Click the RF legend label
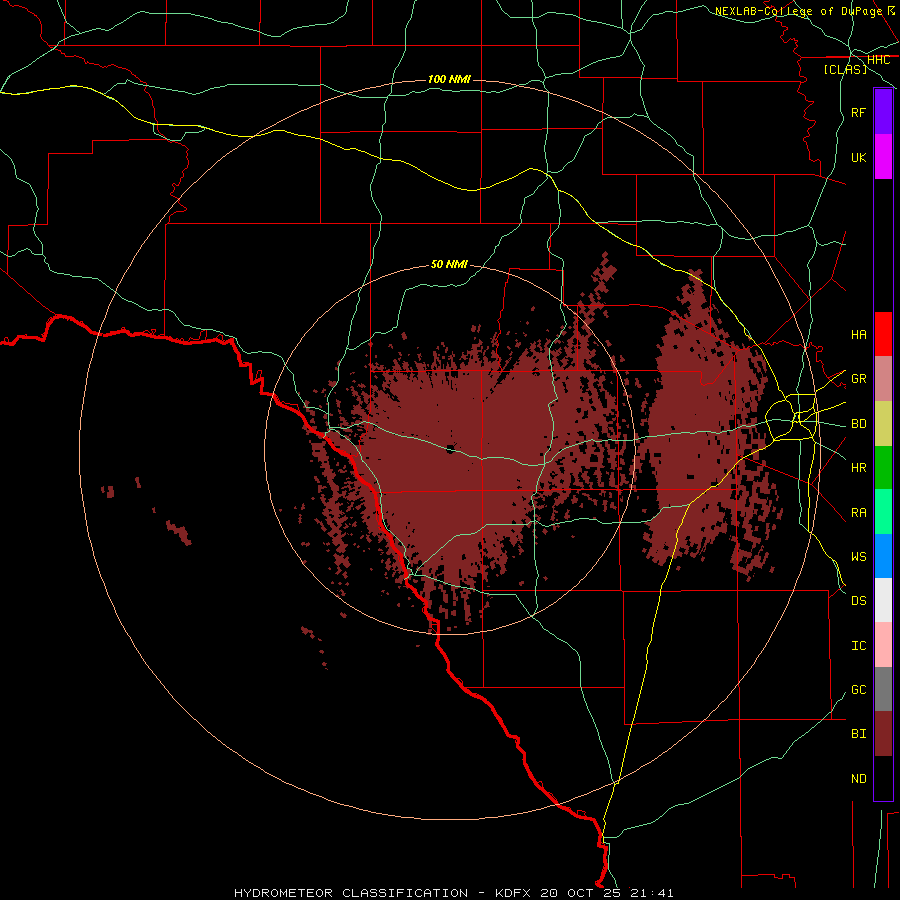This screenshot has height=900, width=900. point(858,112)
